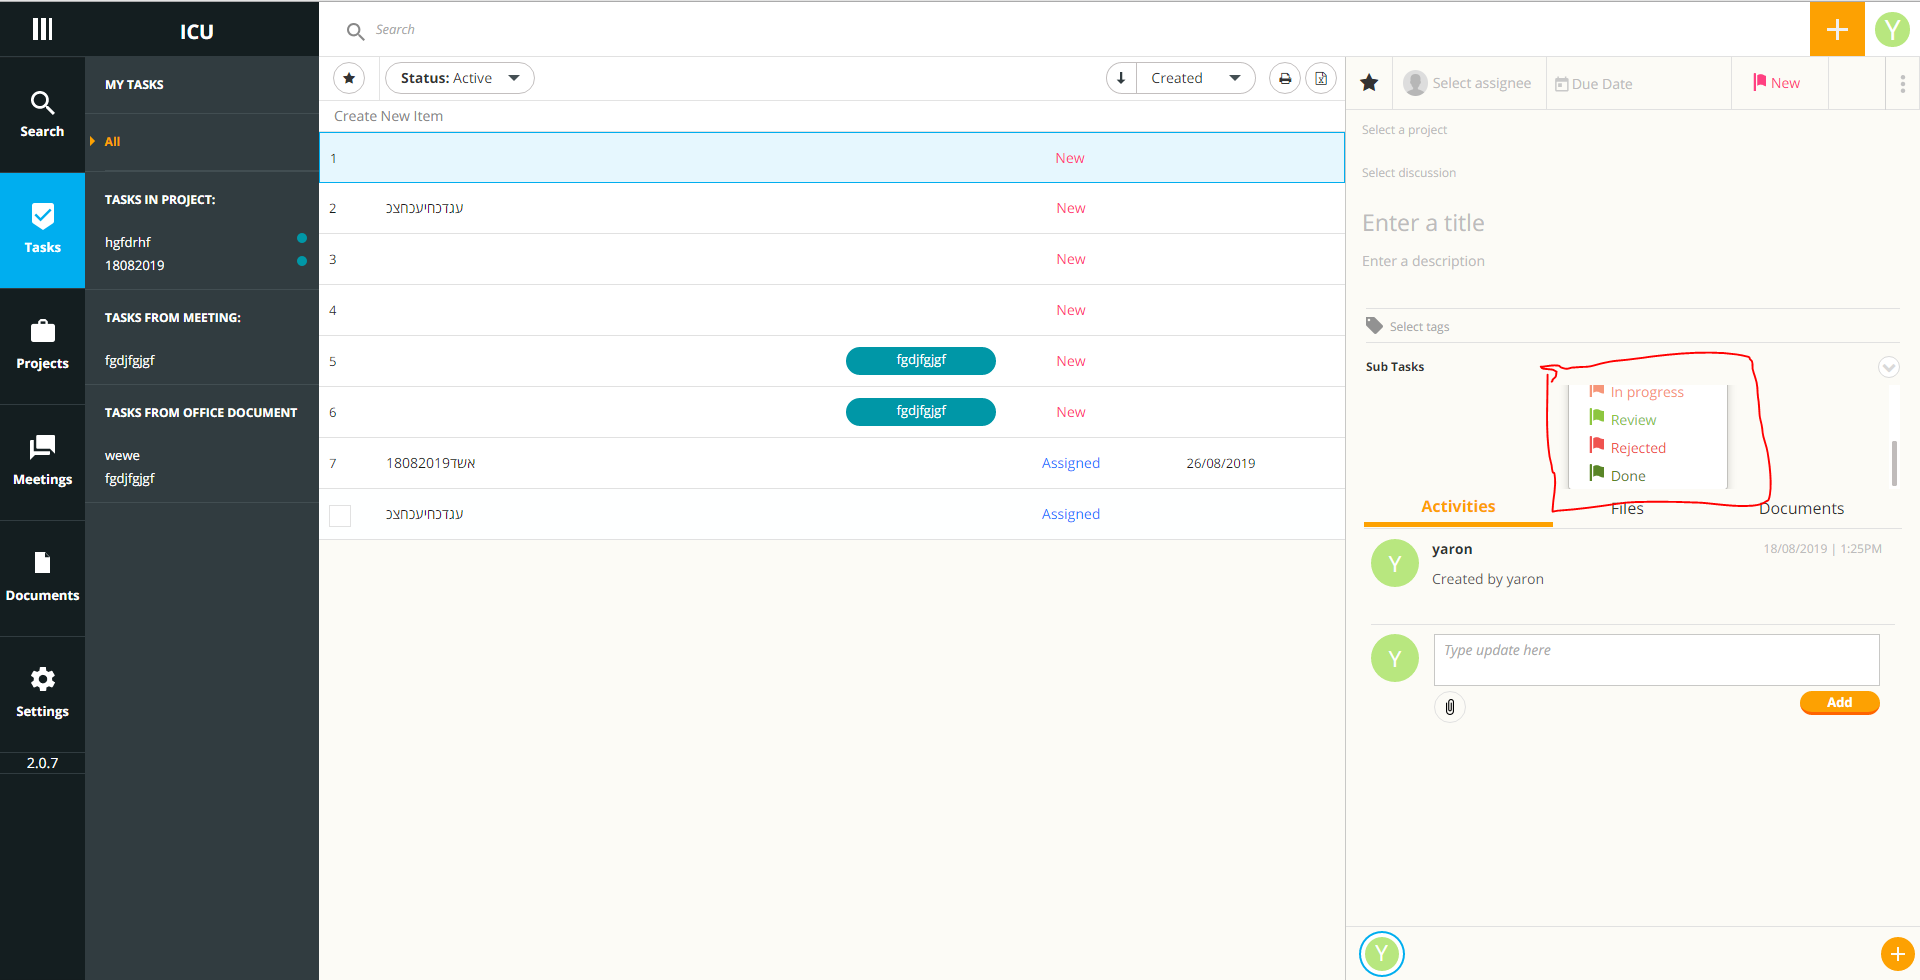Open the Projects section from sidebar
The height and width of the screenshot is (980, 1920).
(x=42, y=345)
